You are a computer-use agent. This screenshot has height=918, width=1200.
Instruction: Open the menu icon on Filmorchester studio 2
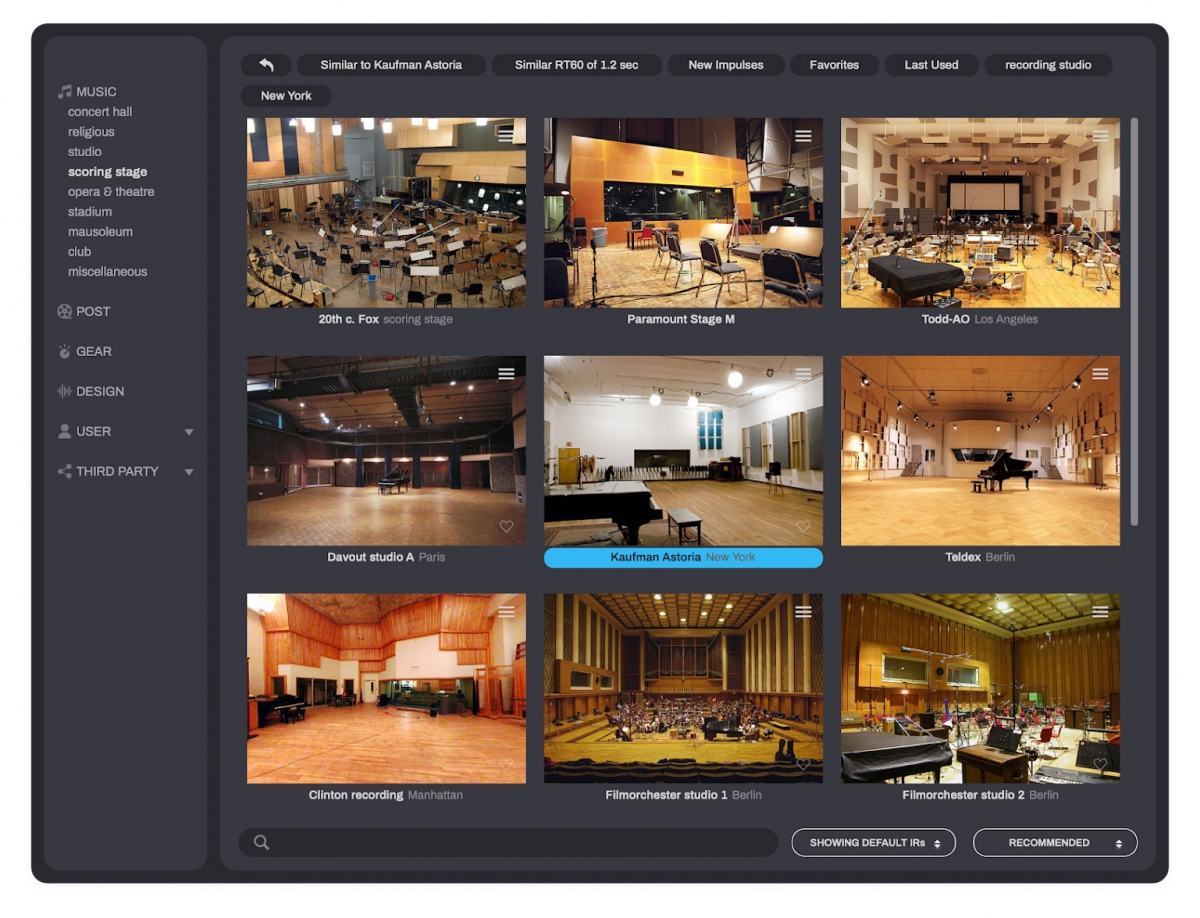(x=1100, y=611)
